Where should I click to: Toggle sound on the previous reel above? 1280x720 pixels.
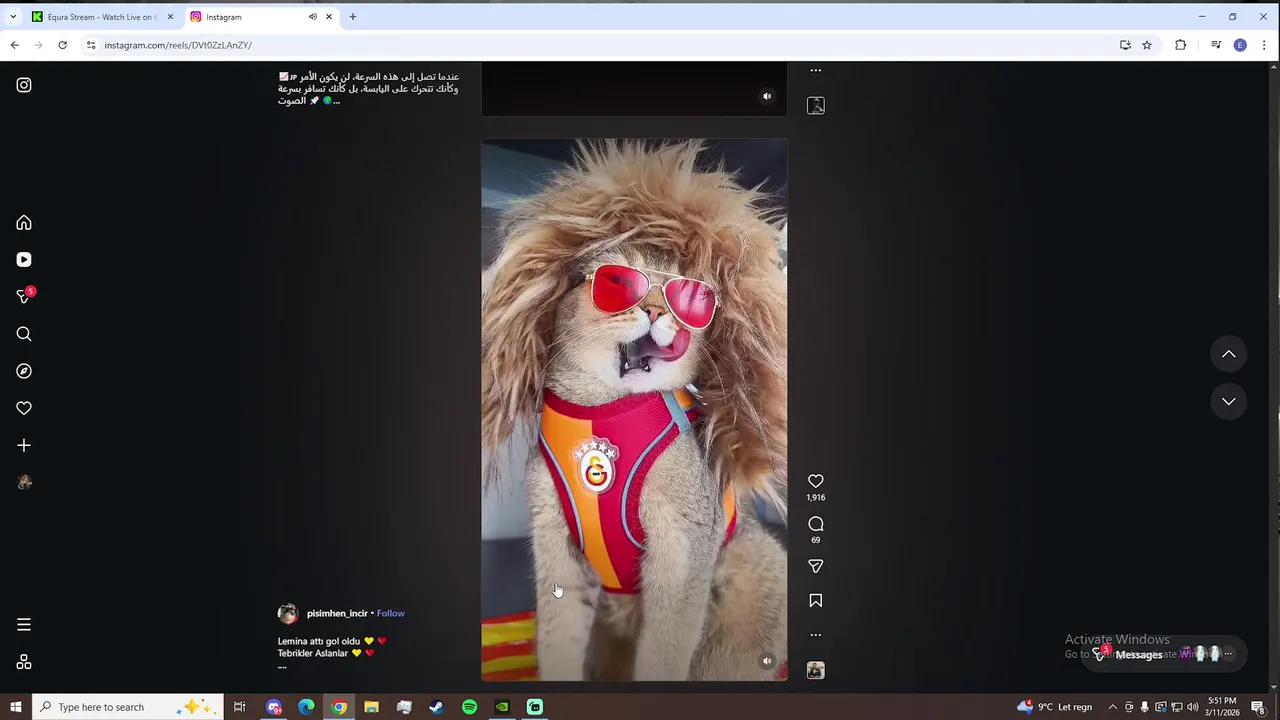click(767, 97)
